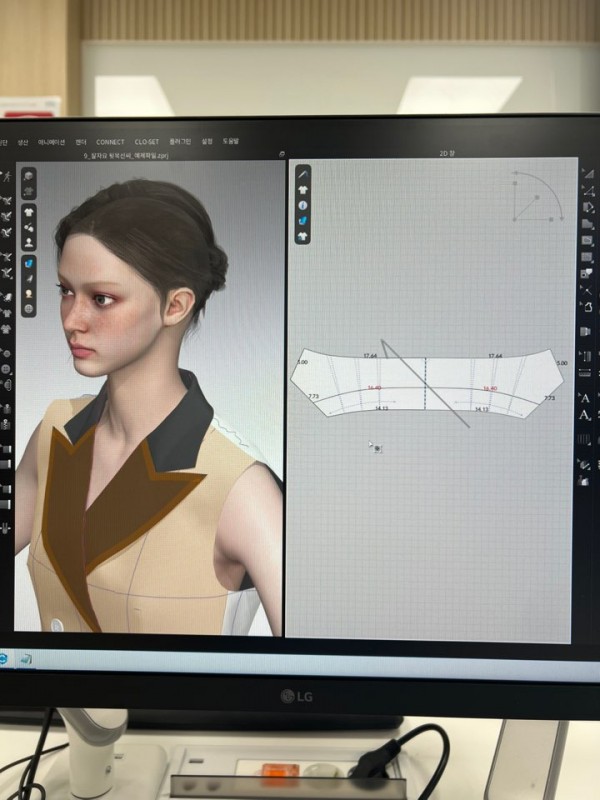Click the pen icon in 2D window toolbar
The width and height of the screenshot is (600, 800).
click(303, 172)
